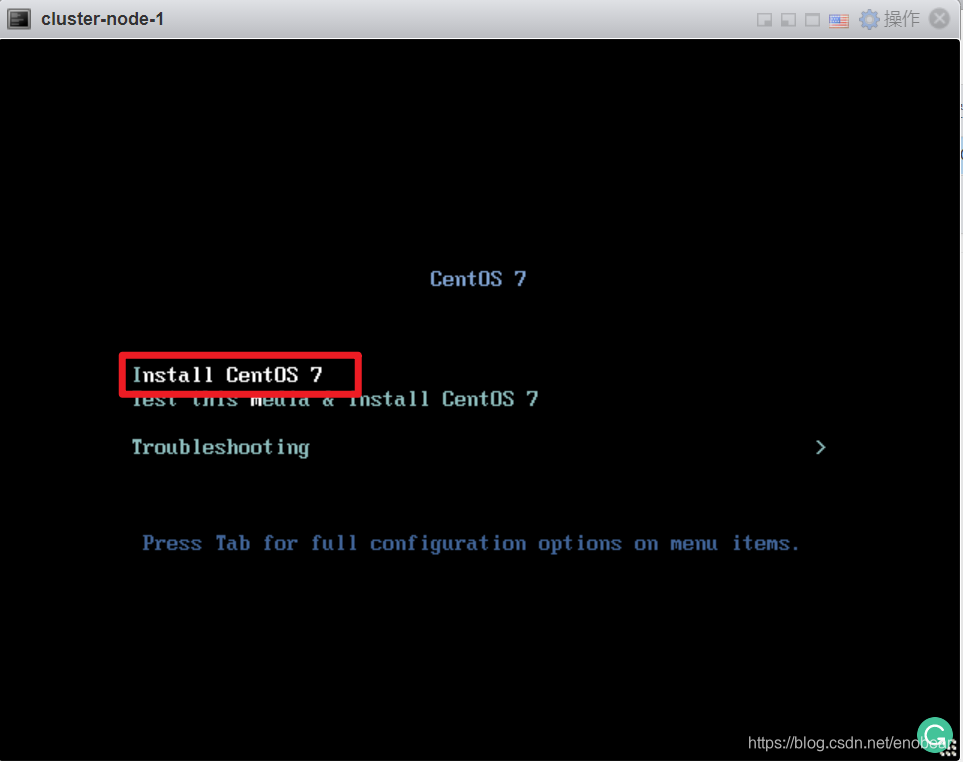Click the 'Press Tab for full configuration' hint
963x762 pixels.
coord(470,543)
